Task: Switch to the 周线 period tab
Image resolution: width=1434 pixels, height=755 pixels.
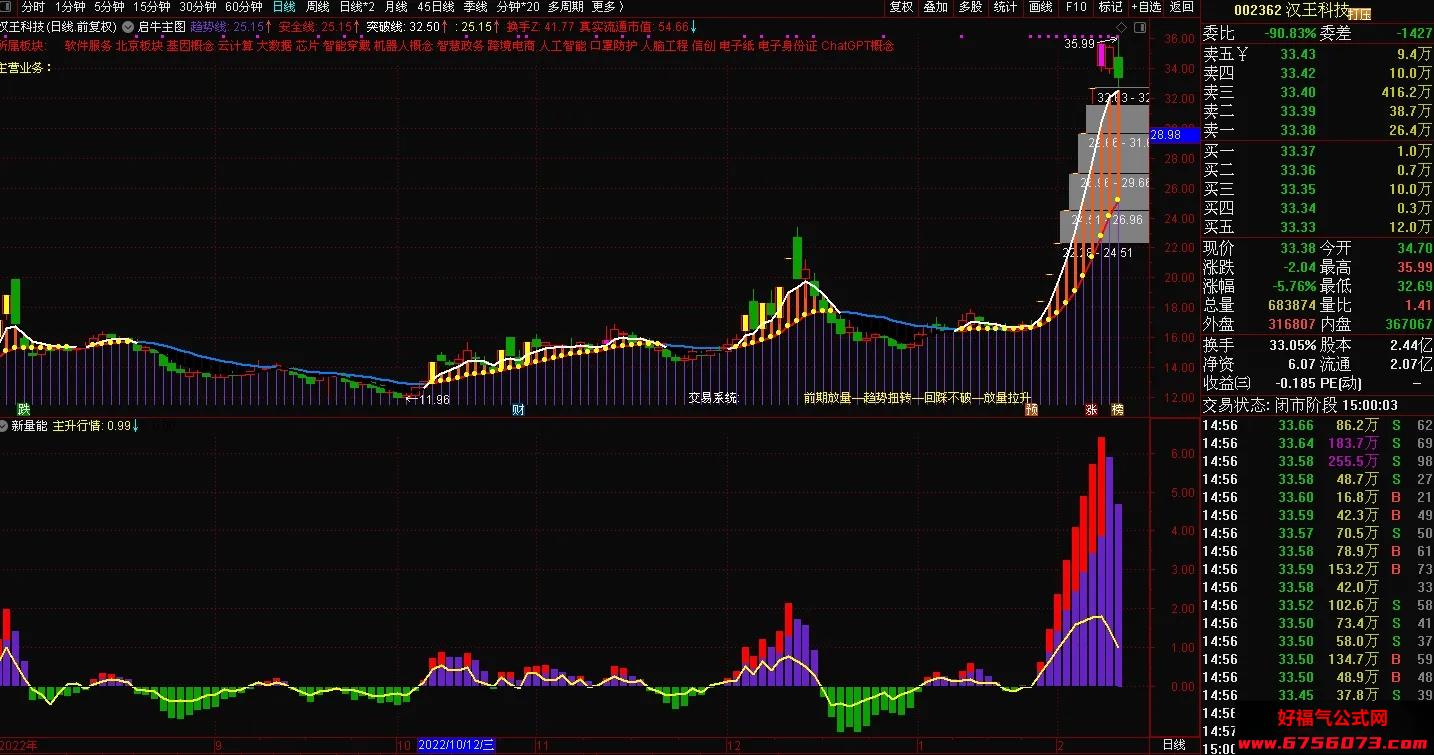Action: click(317, 7)
